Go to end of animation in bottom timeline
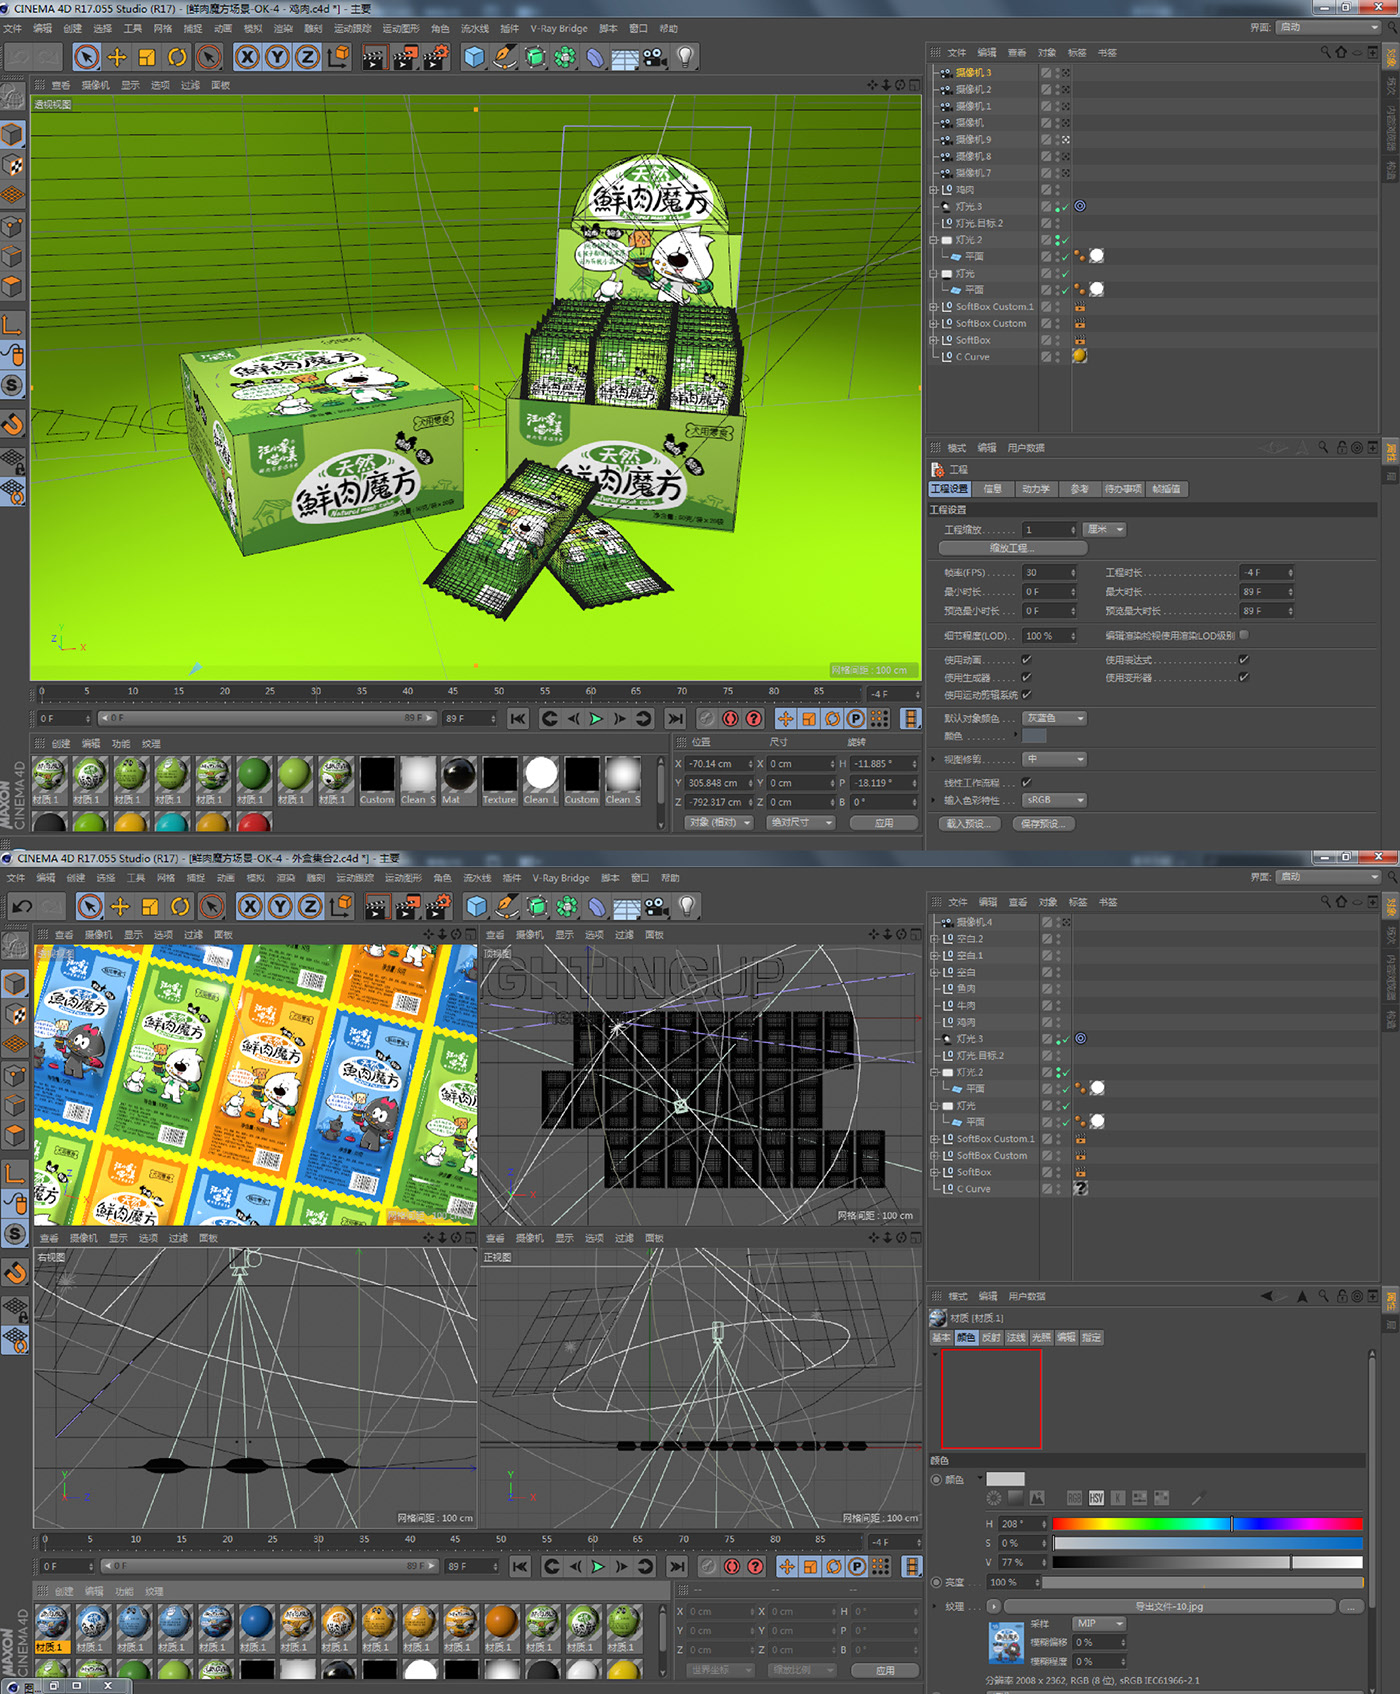1400x1694 pixels. [678, 1566]
